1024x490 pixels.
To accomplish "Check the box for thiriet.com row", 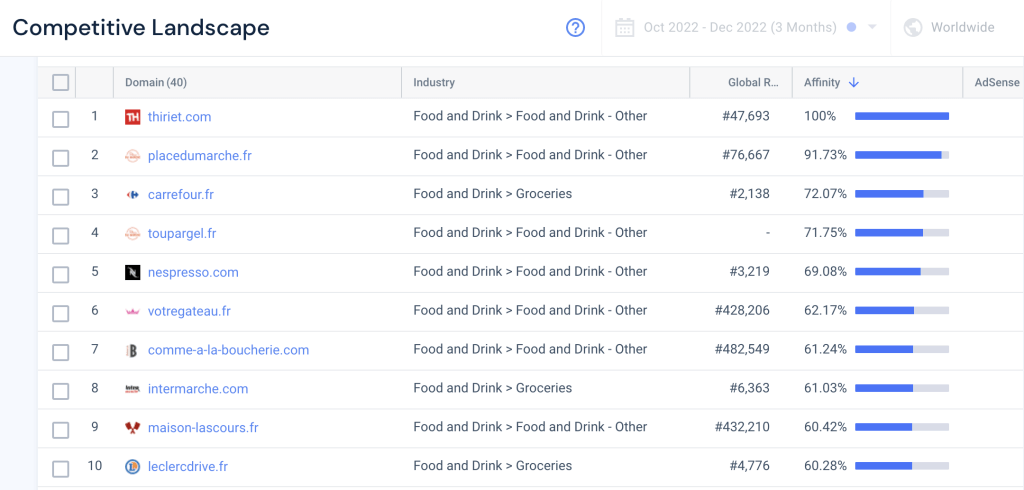I will 60,119.
